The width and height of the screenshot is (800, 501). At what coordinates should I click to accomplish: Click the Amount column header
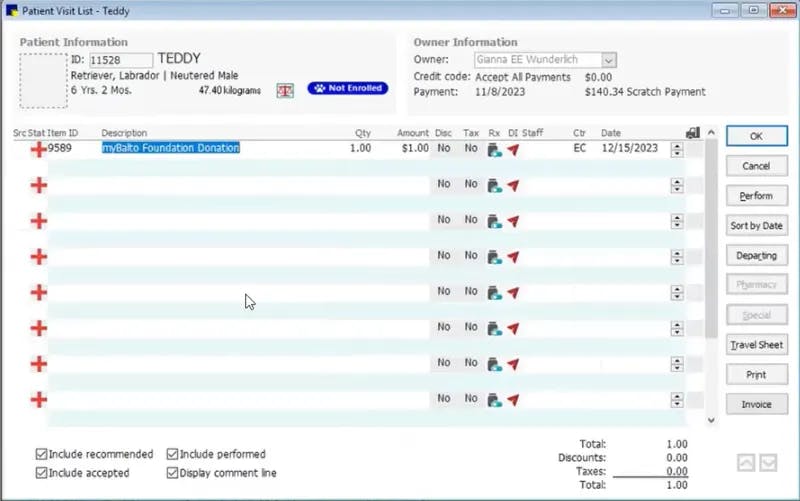pos(413,133)
